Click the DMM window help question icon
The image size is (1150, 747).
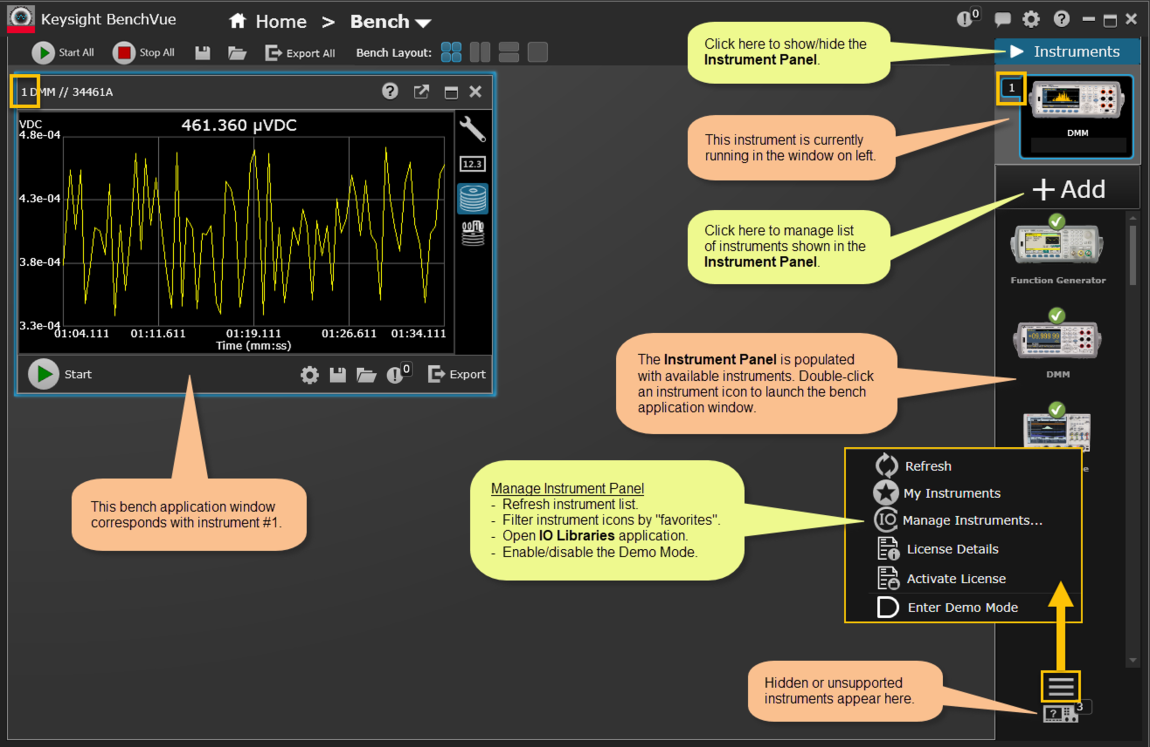390,92
